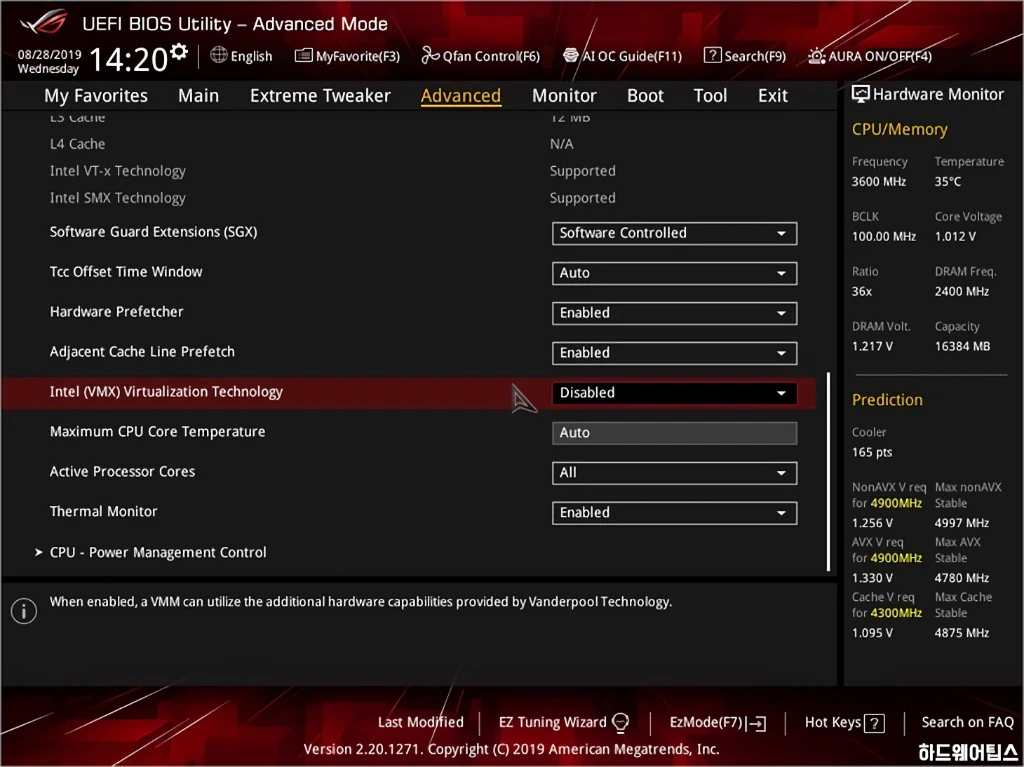Open the Boot tab
This screenshot has height=767, width=1024.
click(645, 95)
